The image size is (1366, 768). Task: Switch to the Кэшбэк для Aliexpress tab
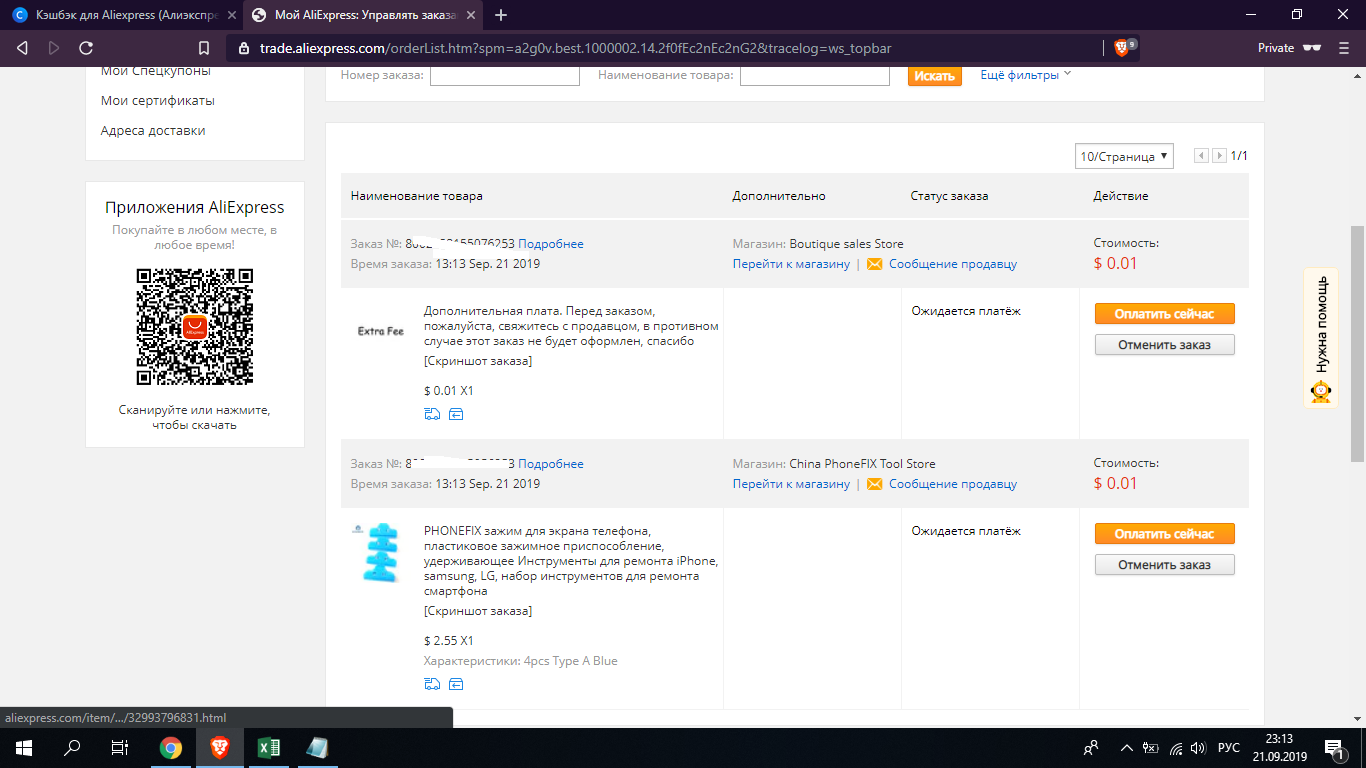point(124,15)
